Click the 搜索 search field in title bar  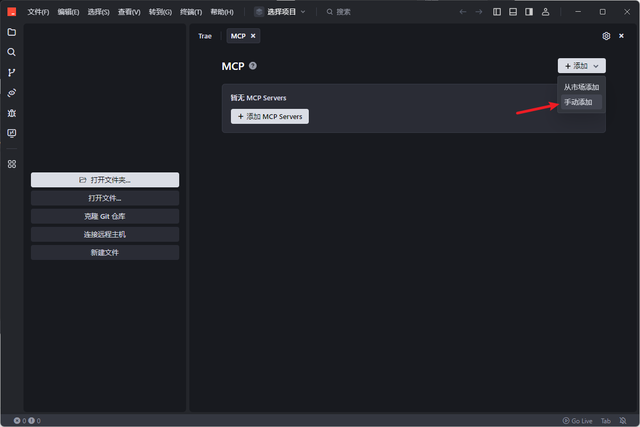click(x=339, y=12)
